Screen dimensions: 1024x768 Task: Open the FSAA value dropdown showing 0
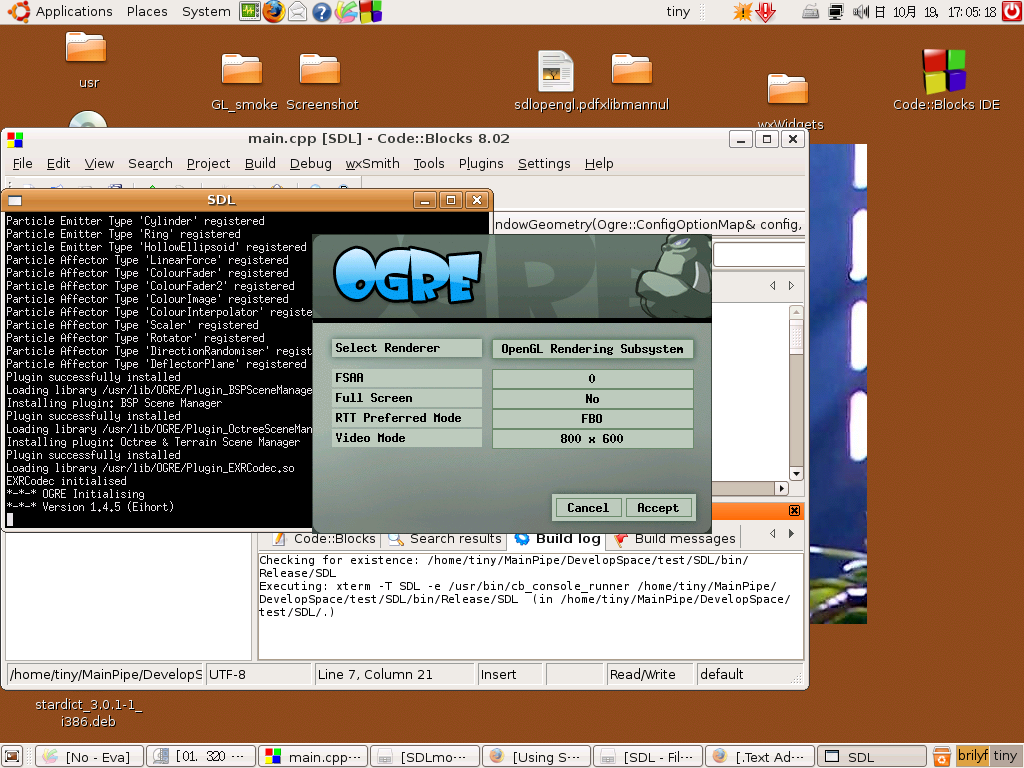(592, 379)
